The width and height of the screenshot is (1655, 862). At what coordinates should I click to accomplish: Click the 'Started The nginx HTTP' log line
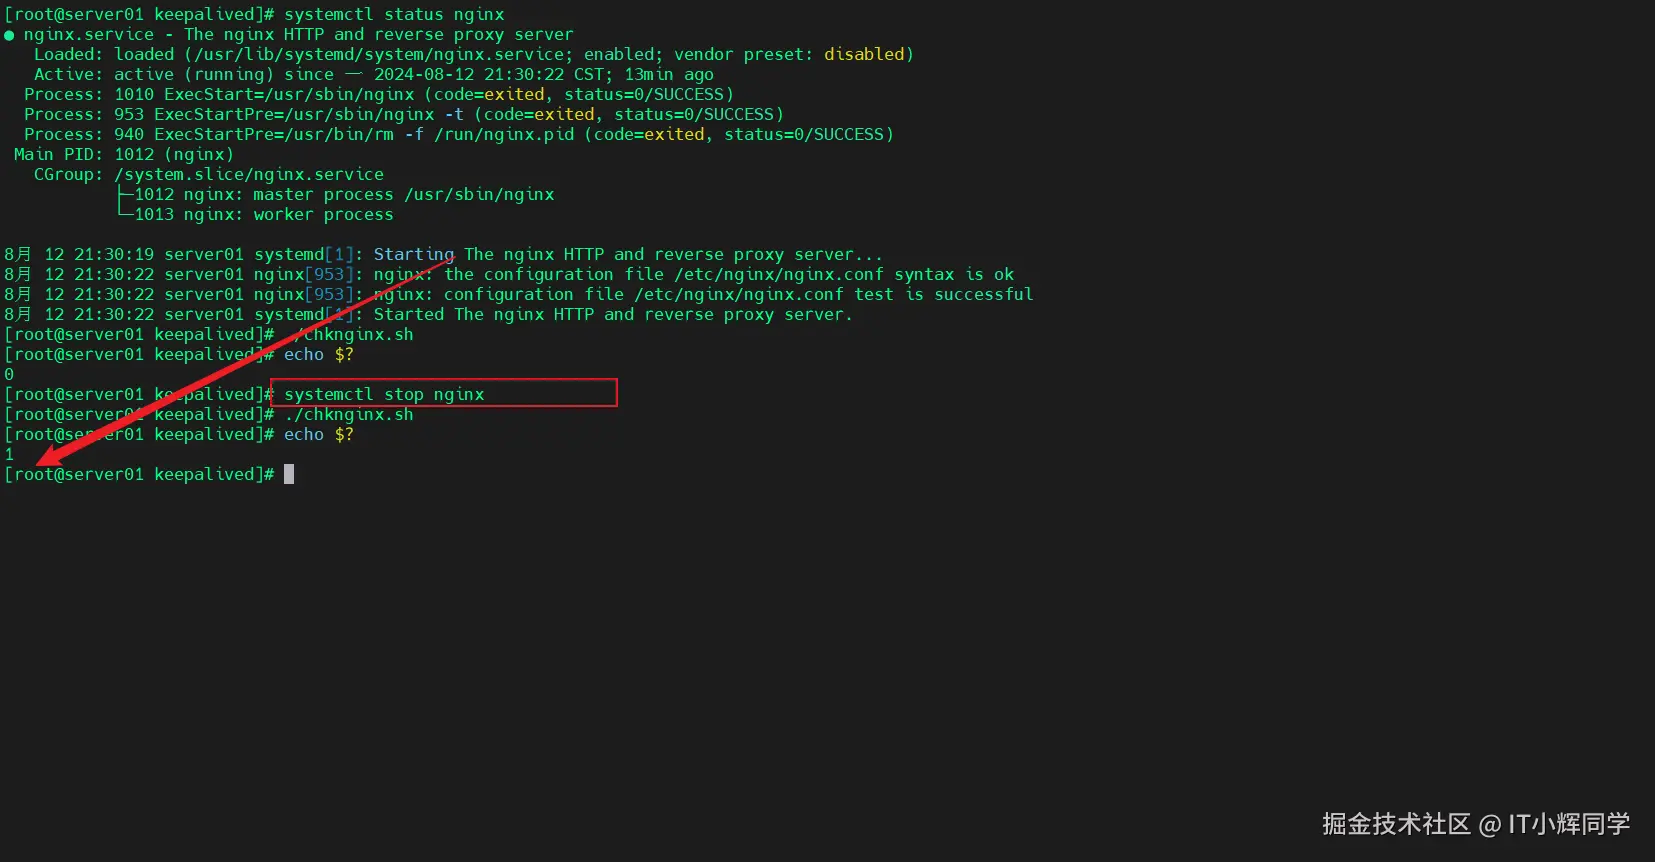point(429,315)
